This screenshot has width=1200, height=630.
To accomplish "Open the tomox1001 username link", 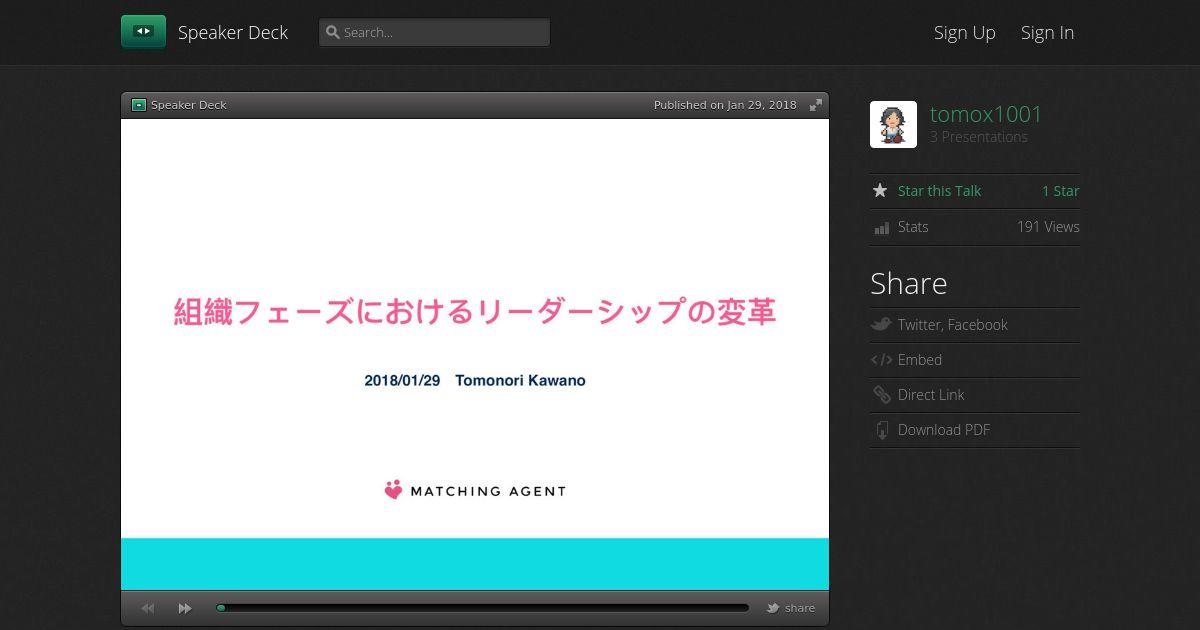I will [986, 114].
